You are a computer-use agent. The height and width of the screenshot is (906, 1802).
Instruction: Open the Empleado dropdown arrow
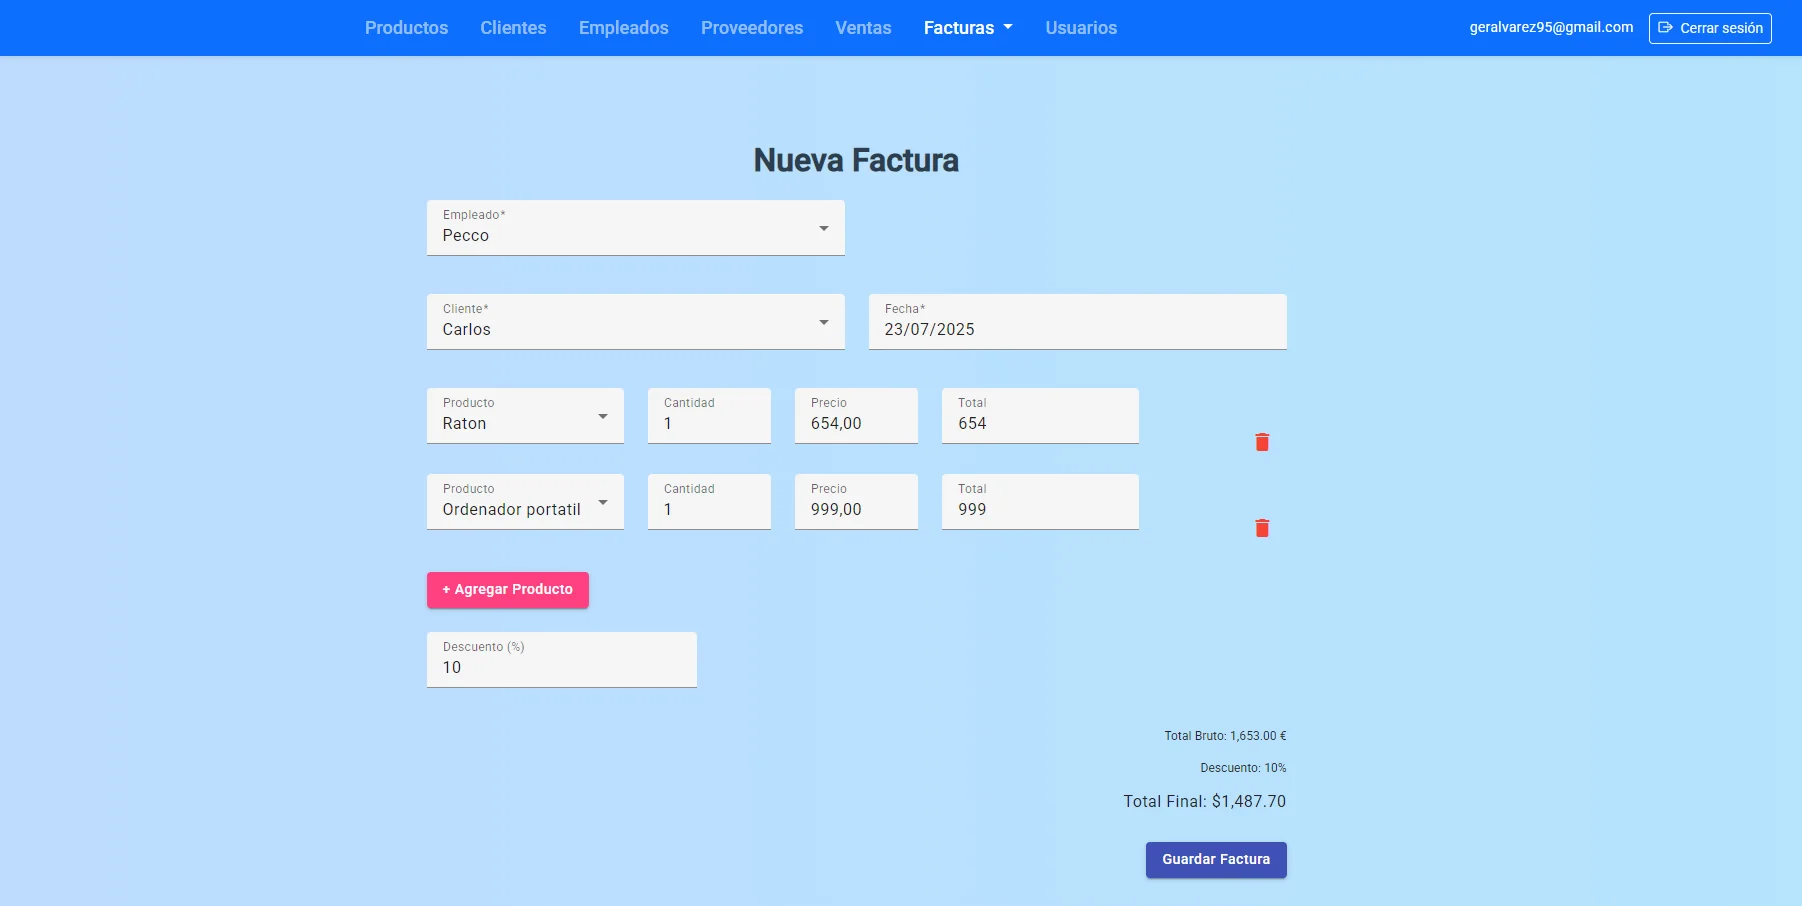(x=823, y=228)
